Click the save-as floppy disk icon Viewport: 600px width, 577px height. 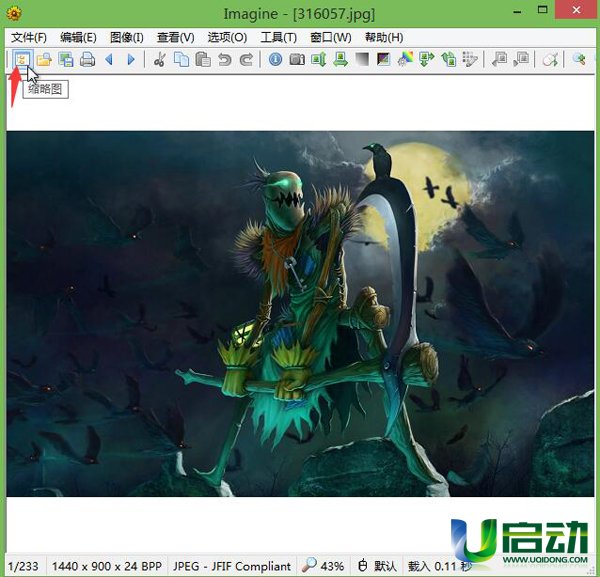coord(66,59)
